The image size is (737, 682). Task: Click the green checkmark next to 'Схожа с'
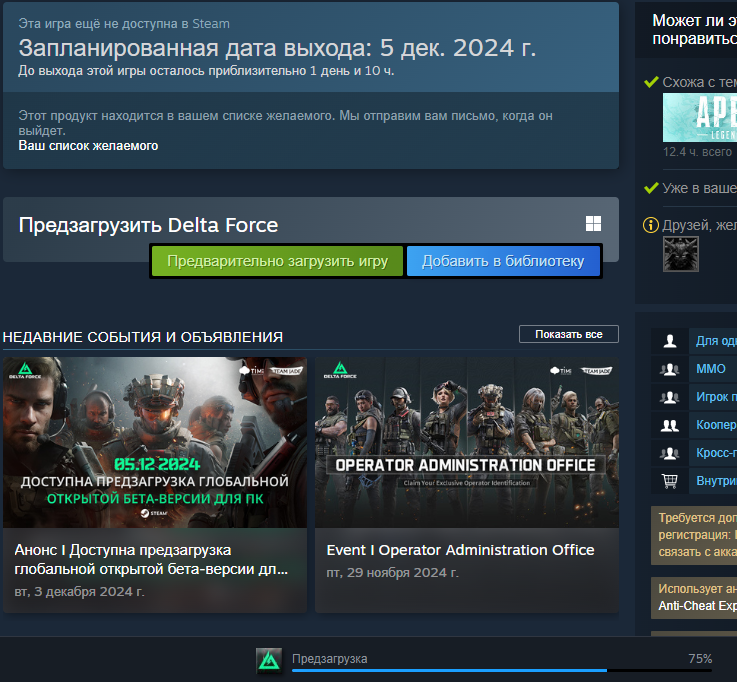point(651,82)
